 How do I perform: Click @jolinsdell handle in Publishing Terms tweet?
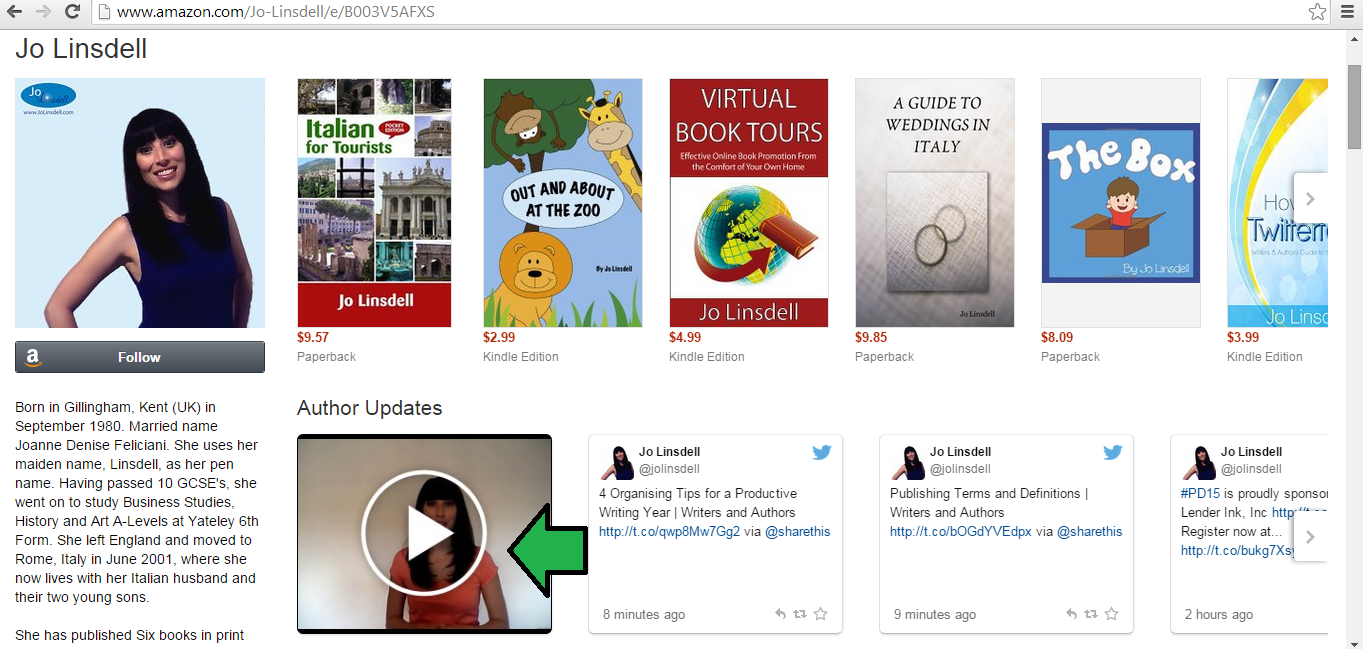(x=960, y=469)
